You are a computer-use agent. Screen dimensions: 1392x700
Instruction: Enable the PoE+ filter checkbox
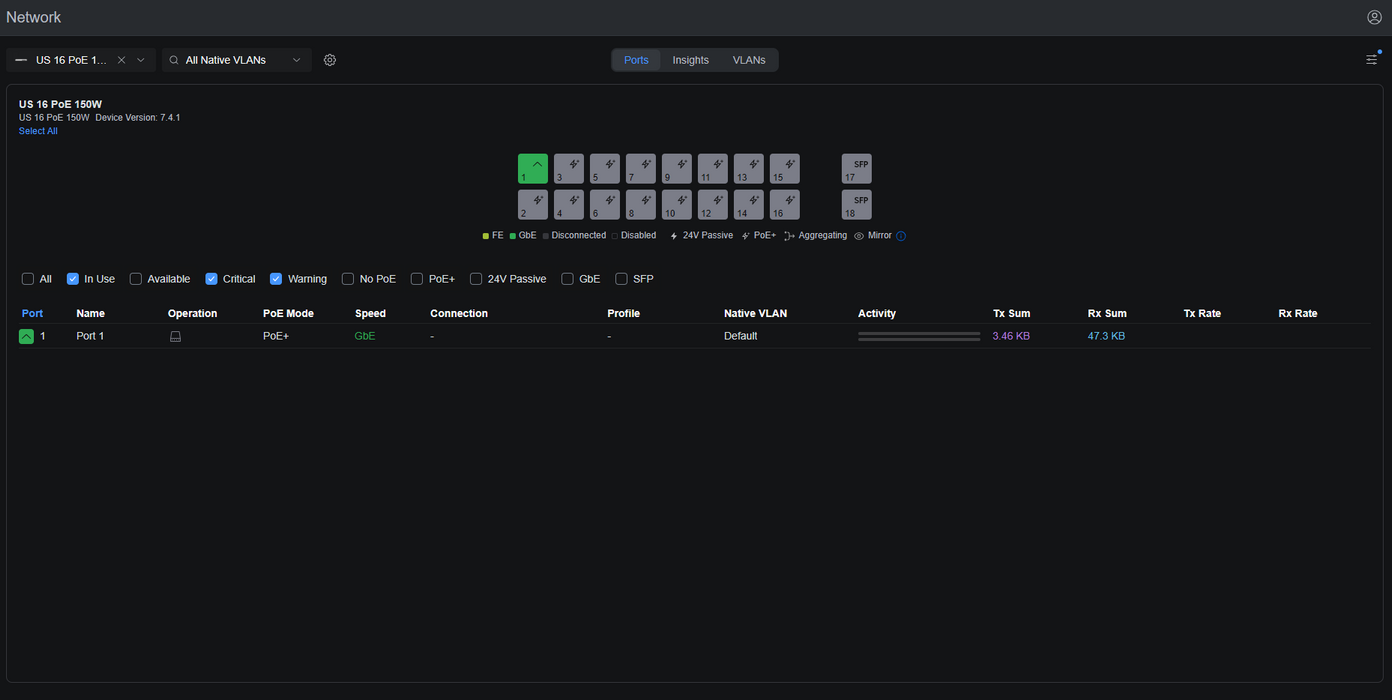417,279
